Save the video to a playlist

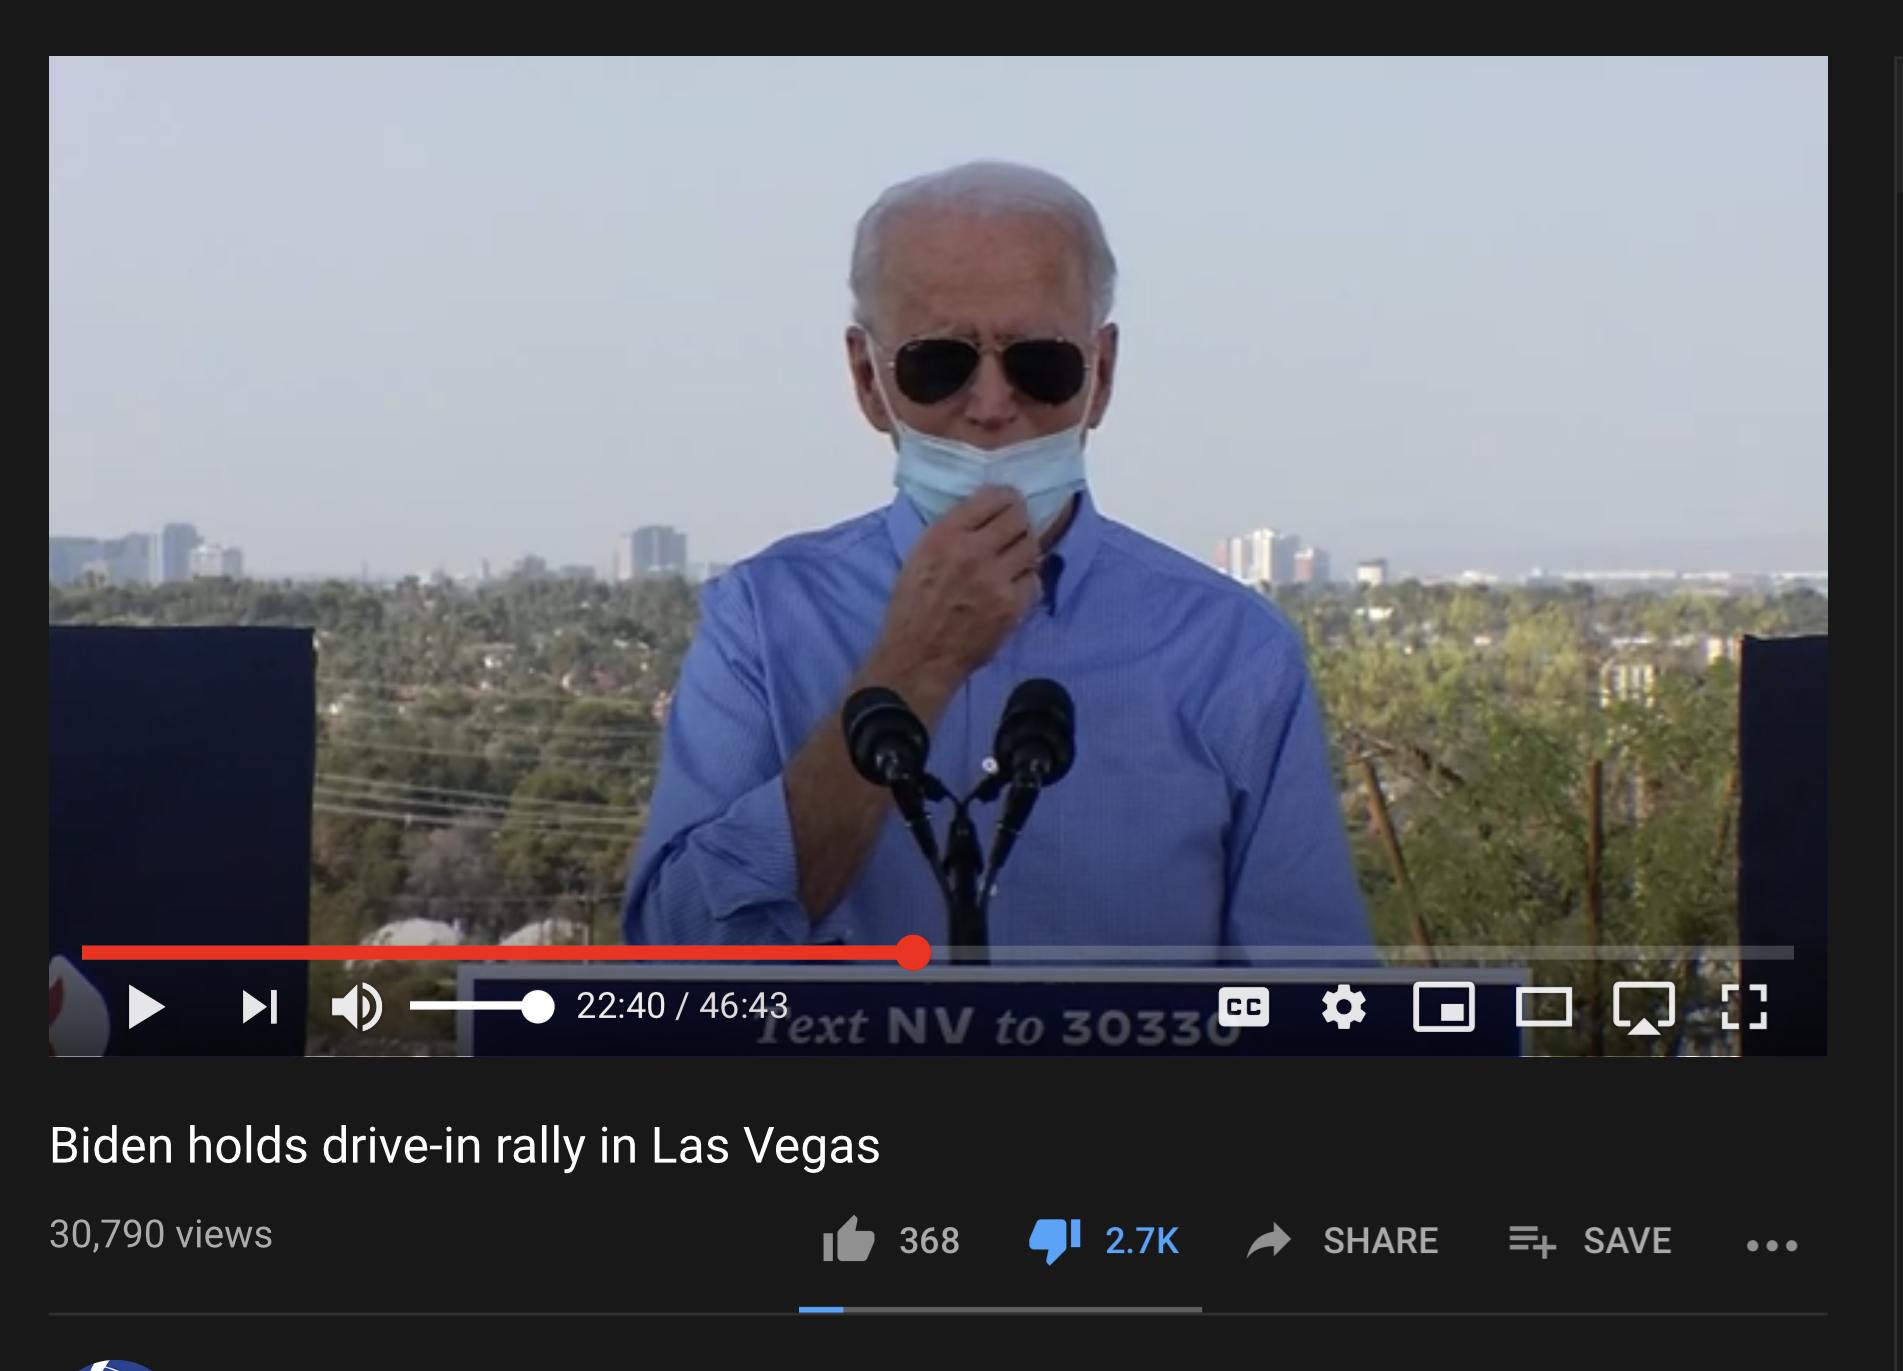(x=1590, y=1241)
